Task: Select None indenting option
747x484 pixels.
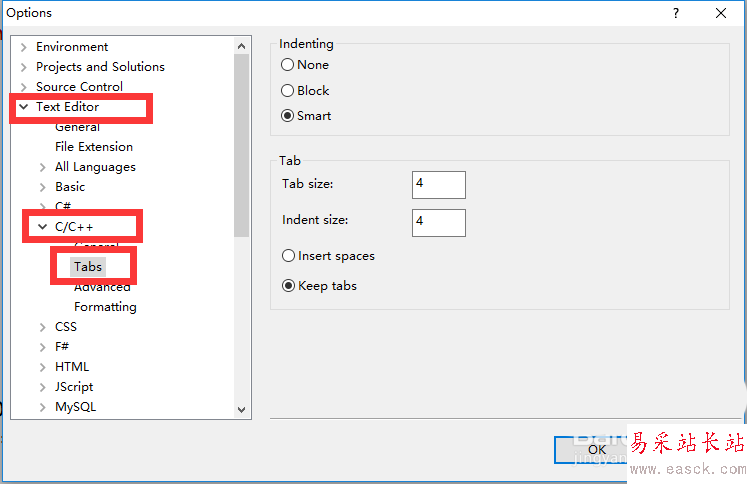Action: pos(288,65)
